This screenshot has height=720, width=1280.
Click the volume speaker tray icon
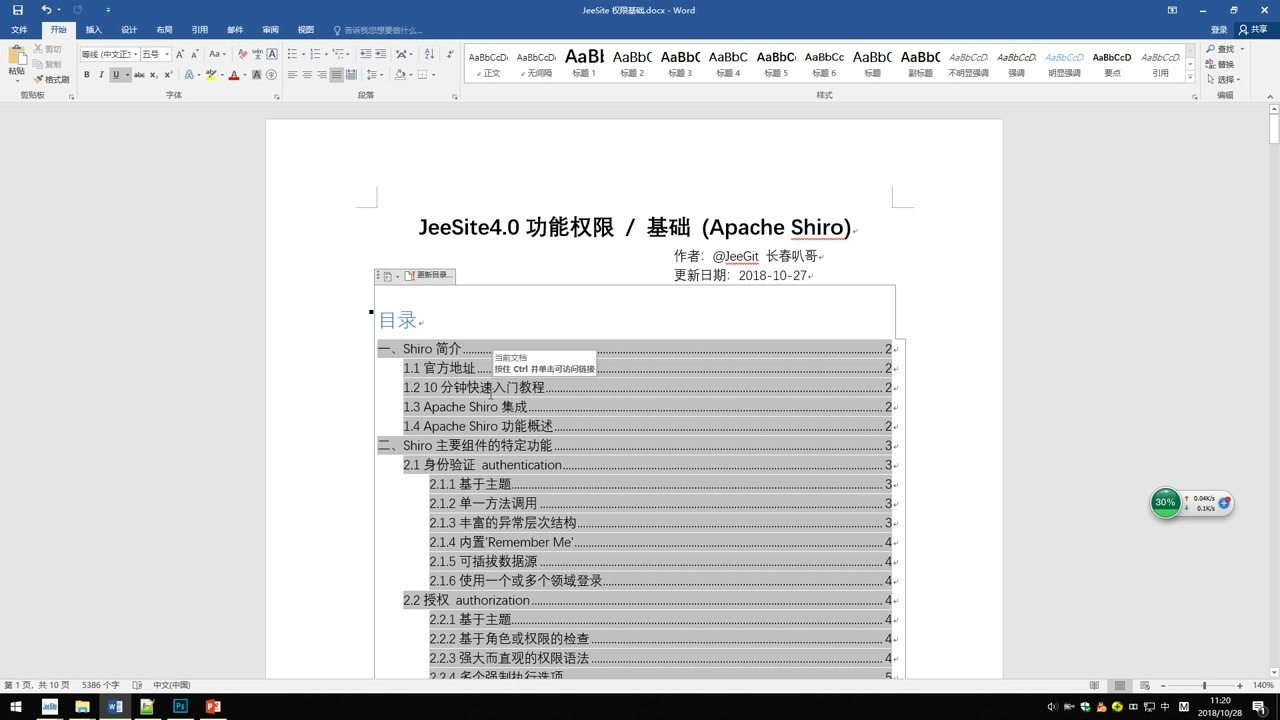click(x=1053, y=707)
